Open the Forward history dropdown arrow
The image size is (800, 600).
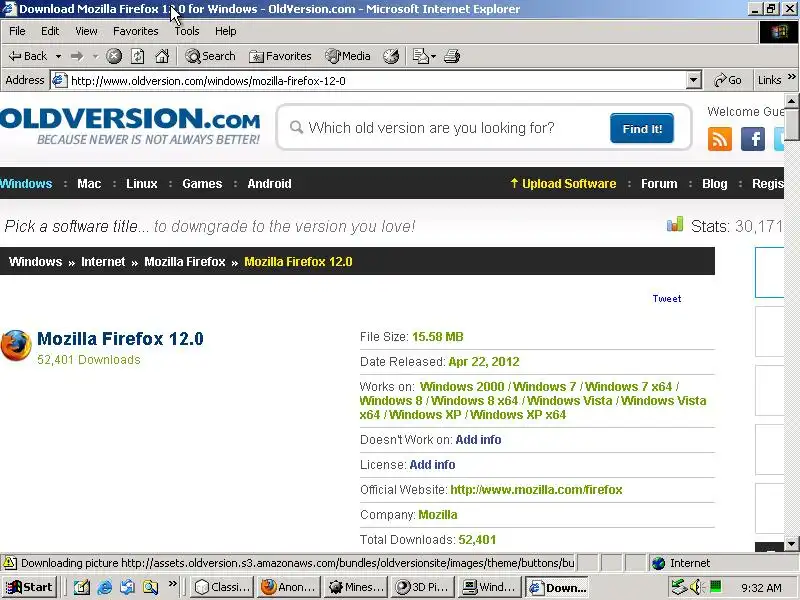95,56
